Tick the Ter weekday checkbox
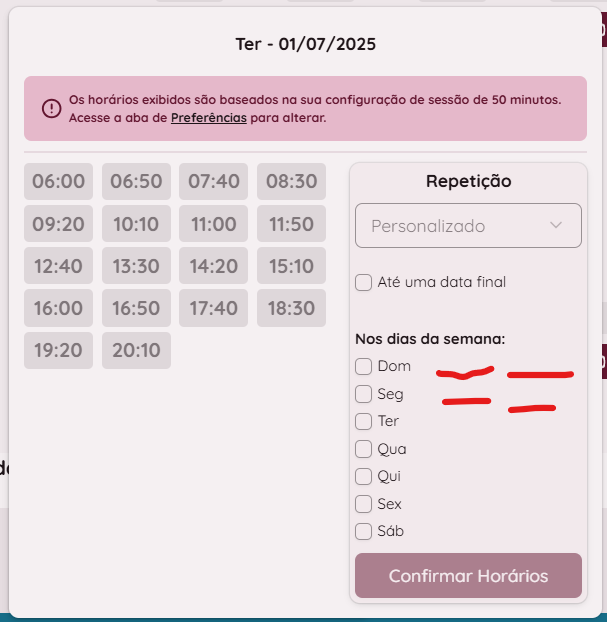 coord(364,421)
